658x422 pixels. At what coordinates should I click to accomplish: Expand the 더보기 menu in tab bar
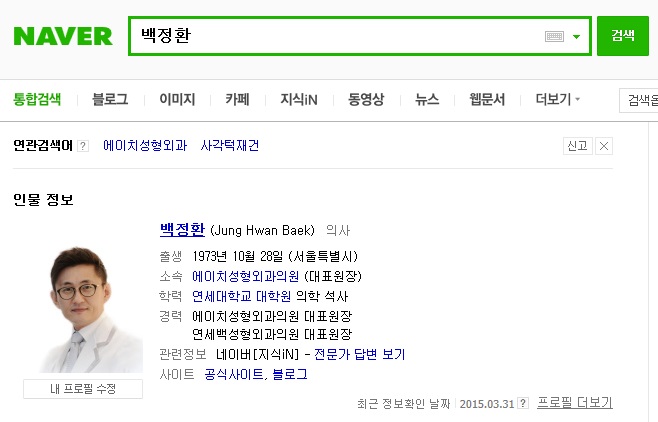pyautogui.click(x=557, y=99)
